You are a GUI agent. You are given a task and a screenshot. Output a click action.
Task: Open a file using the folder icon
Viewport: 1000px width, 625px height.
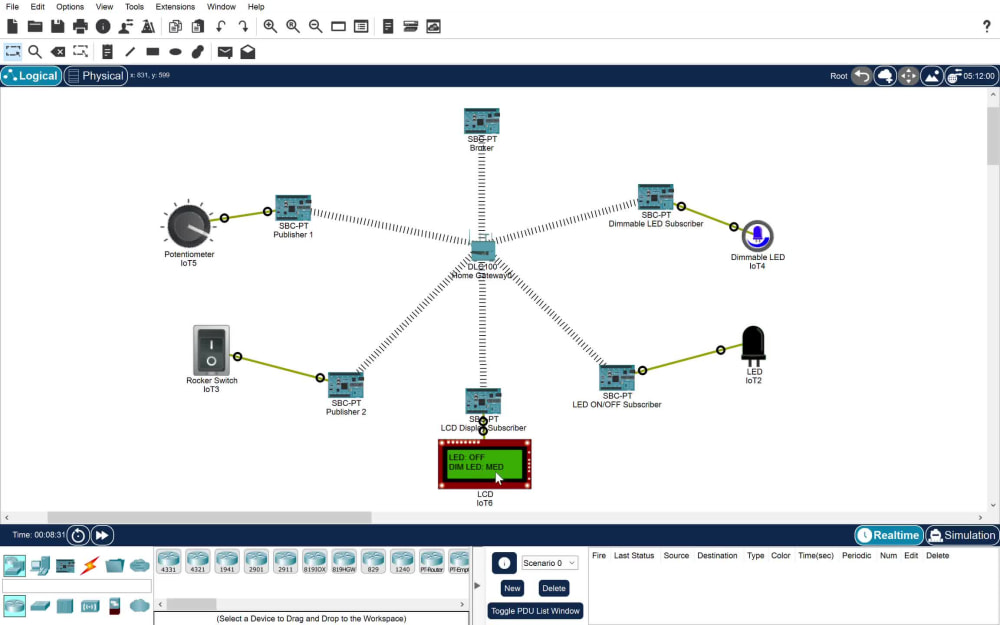34,26
